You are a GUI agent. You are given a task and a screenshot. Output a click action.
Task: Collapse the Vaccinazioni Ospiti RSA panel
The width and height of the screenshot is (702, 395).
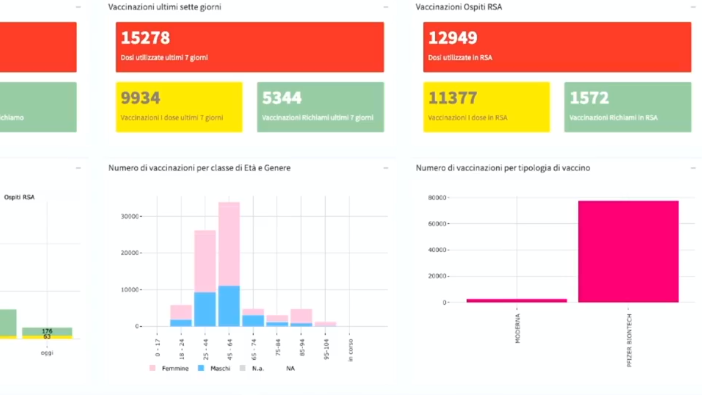pos(693,7)
